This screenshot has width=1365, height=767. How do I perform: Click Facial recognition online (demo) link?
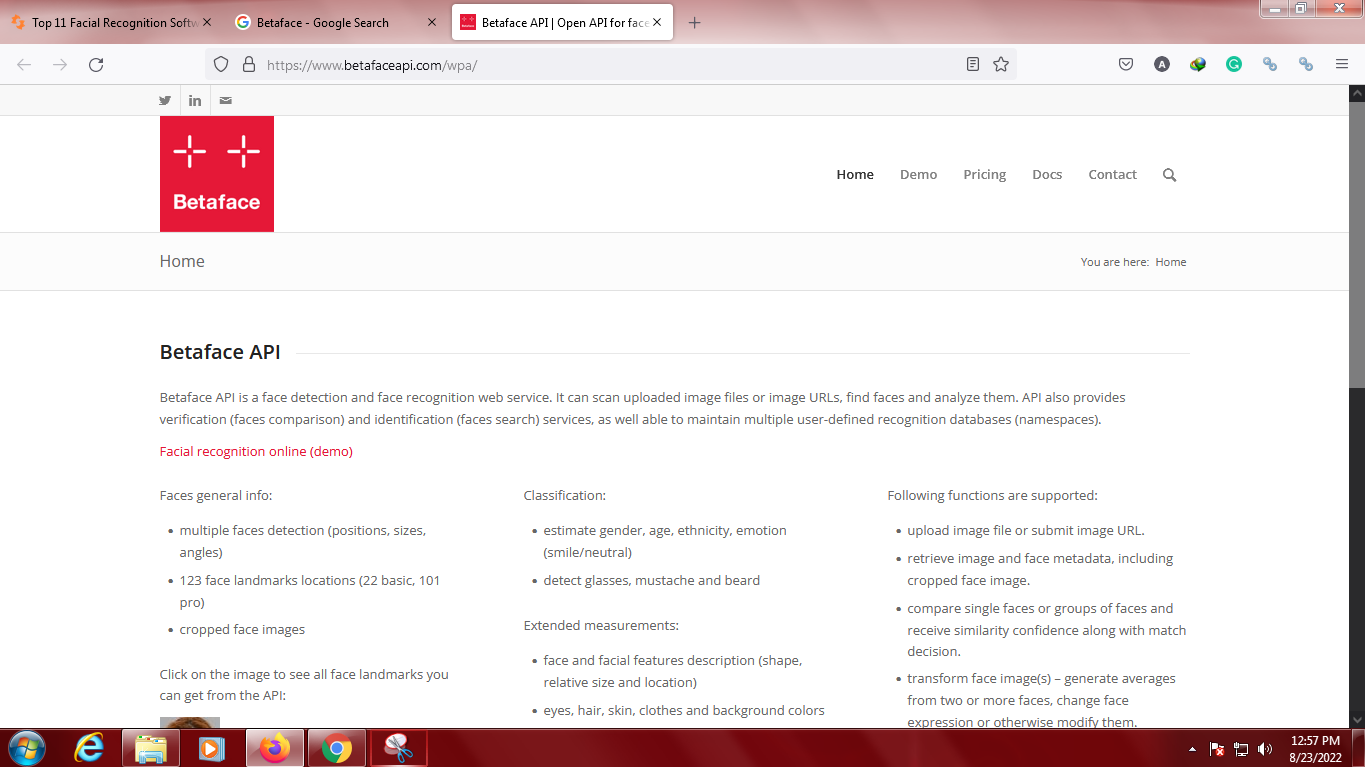click(x=256, y=451)
